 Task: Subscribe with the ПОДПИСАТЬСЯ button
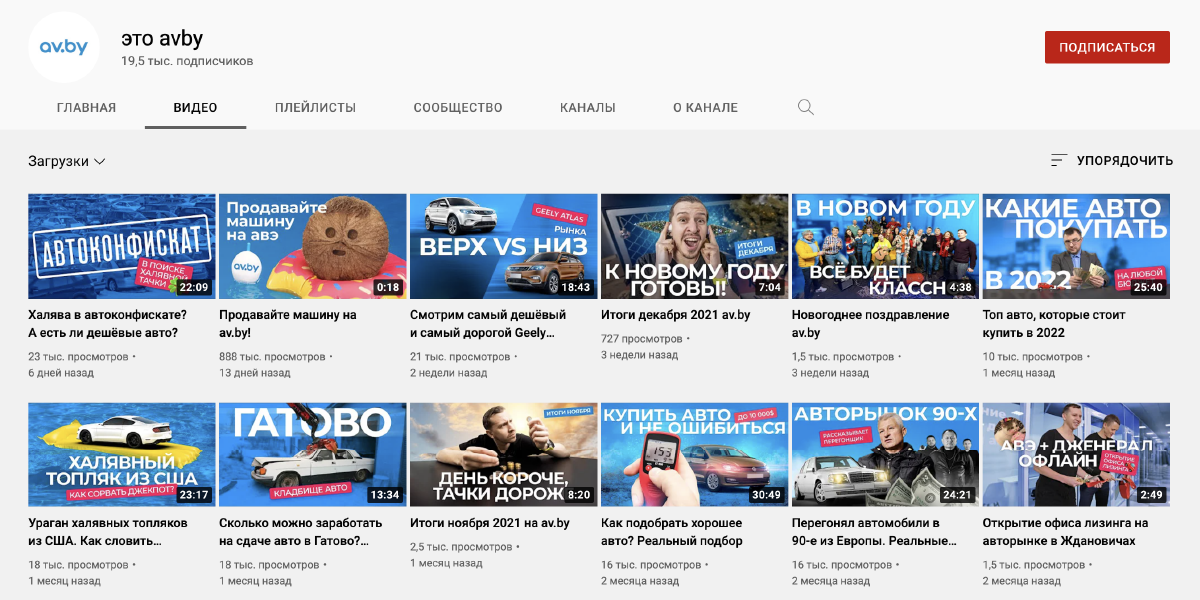pyautogui.click(x=1107, y=47)
